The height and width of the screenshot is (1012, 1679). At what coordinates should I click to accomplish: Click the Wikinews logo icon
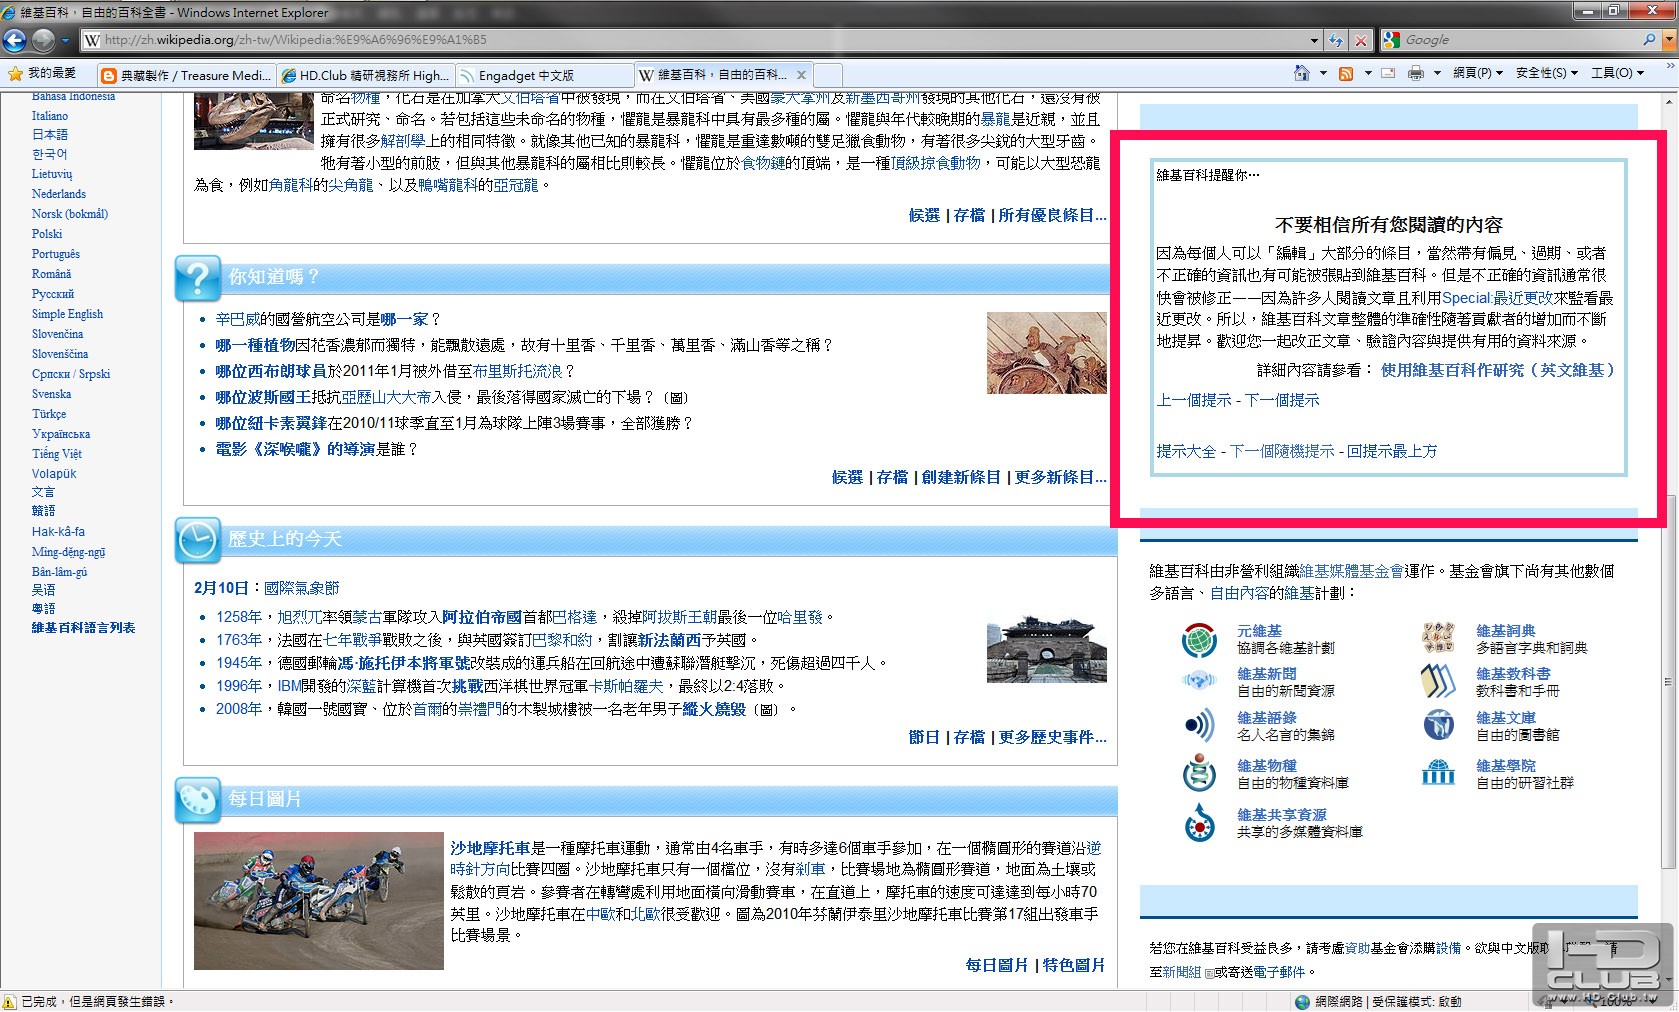(1198, 681)
